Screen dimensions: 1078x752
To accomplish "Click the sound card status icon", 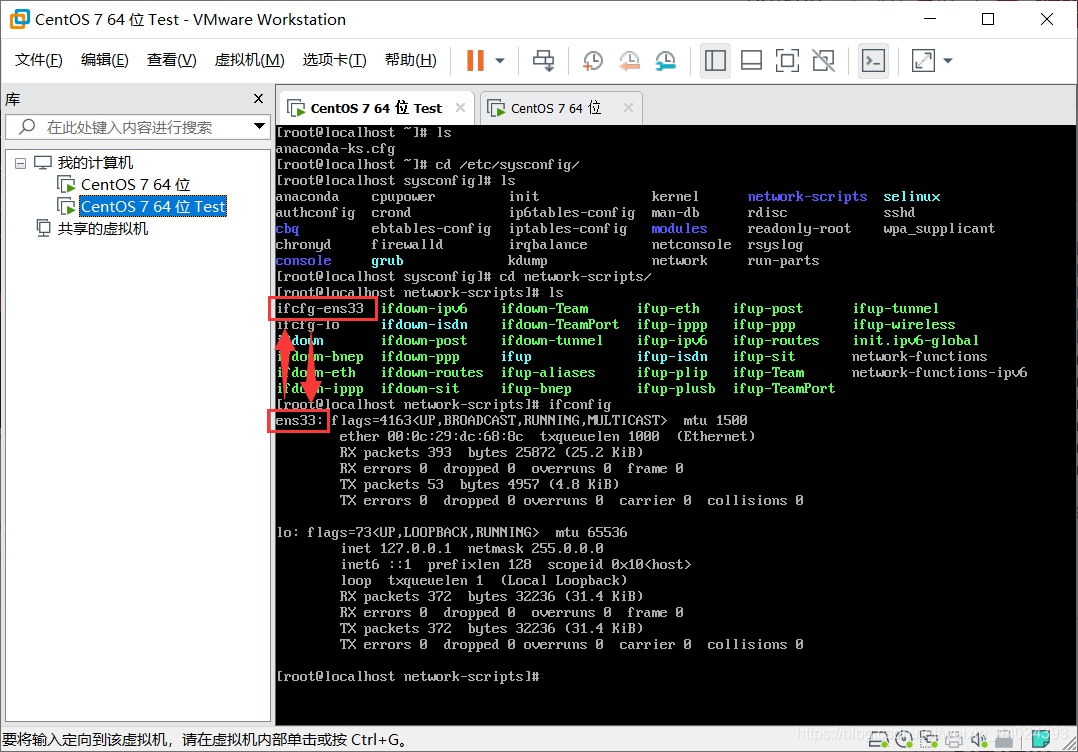I will tap(979, 740).
